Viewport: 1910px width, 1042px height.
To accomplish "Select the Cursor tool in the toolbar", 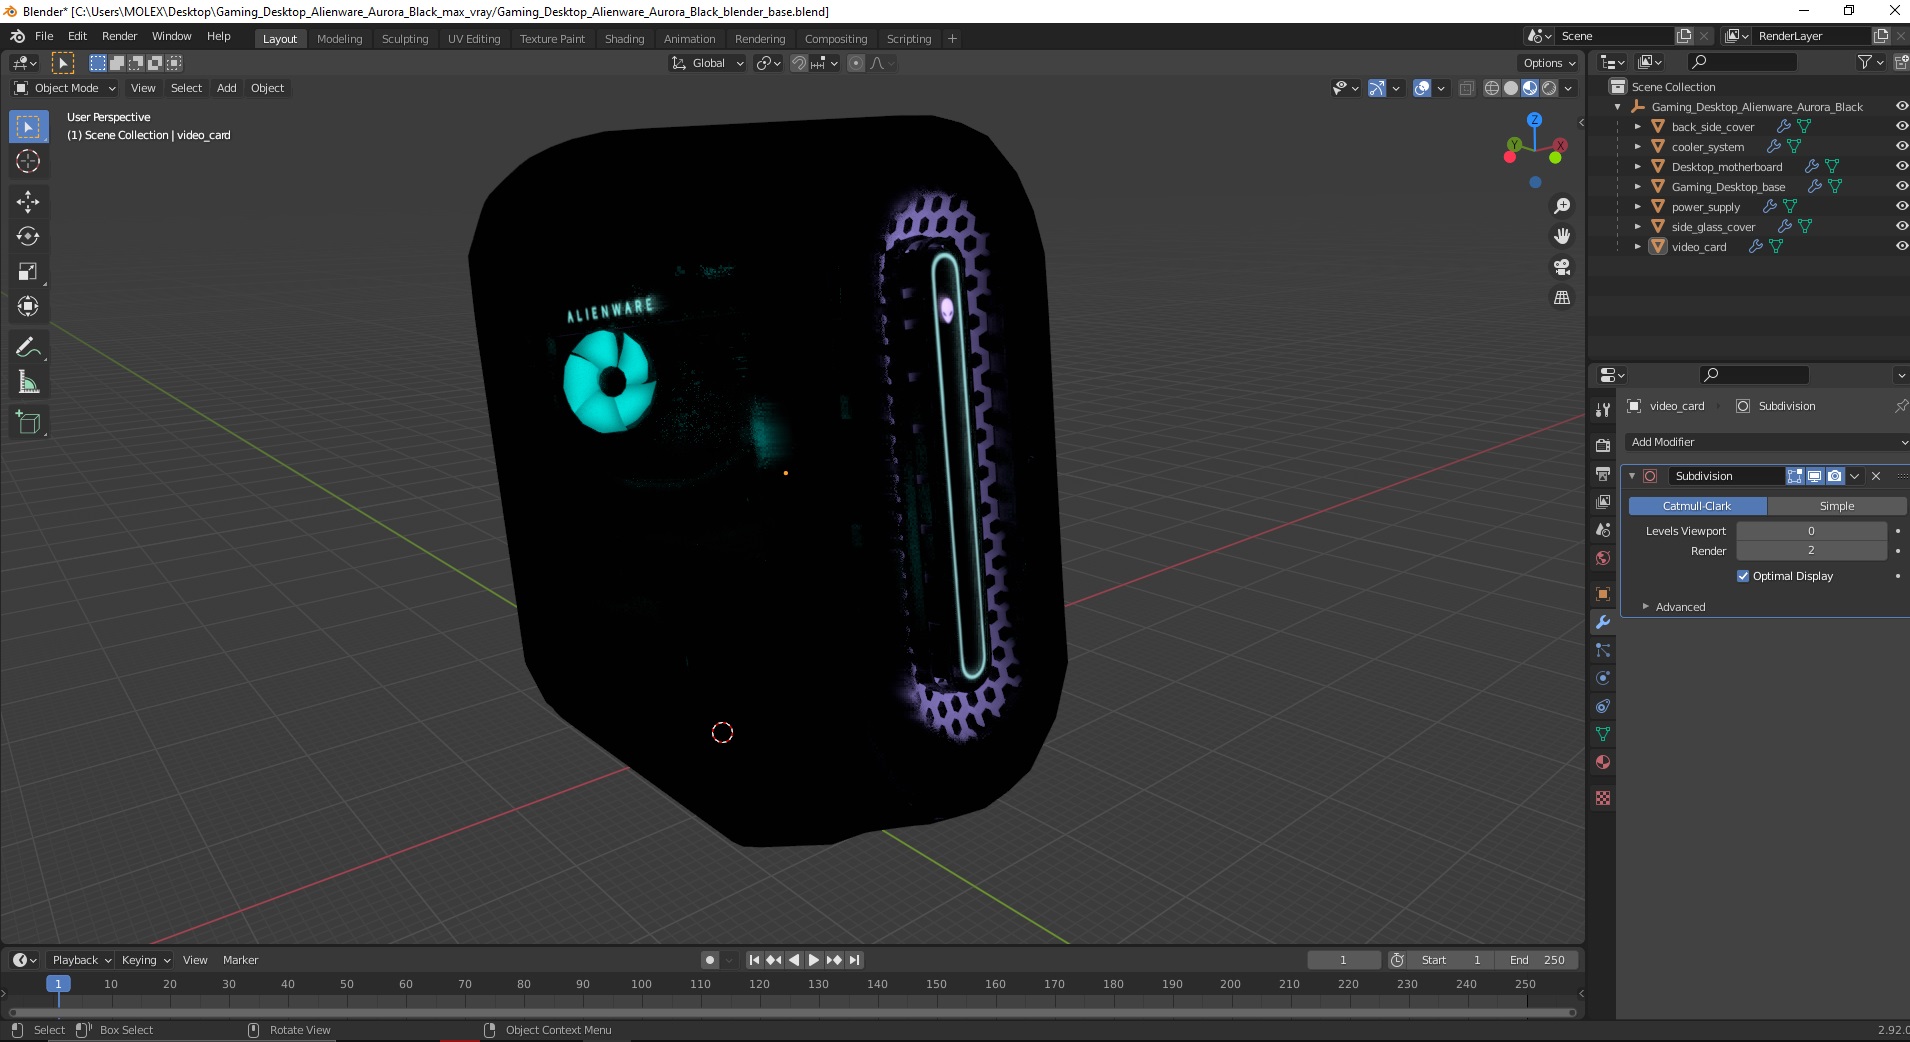I will (x=28, y=161).
